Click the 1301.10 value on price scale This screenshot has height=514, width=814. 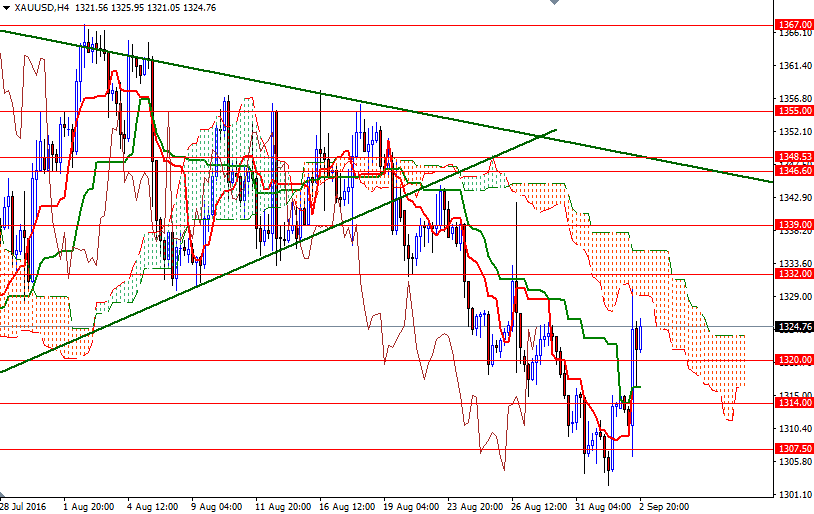coord(792,495)
